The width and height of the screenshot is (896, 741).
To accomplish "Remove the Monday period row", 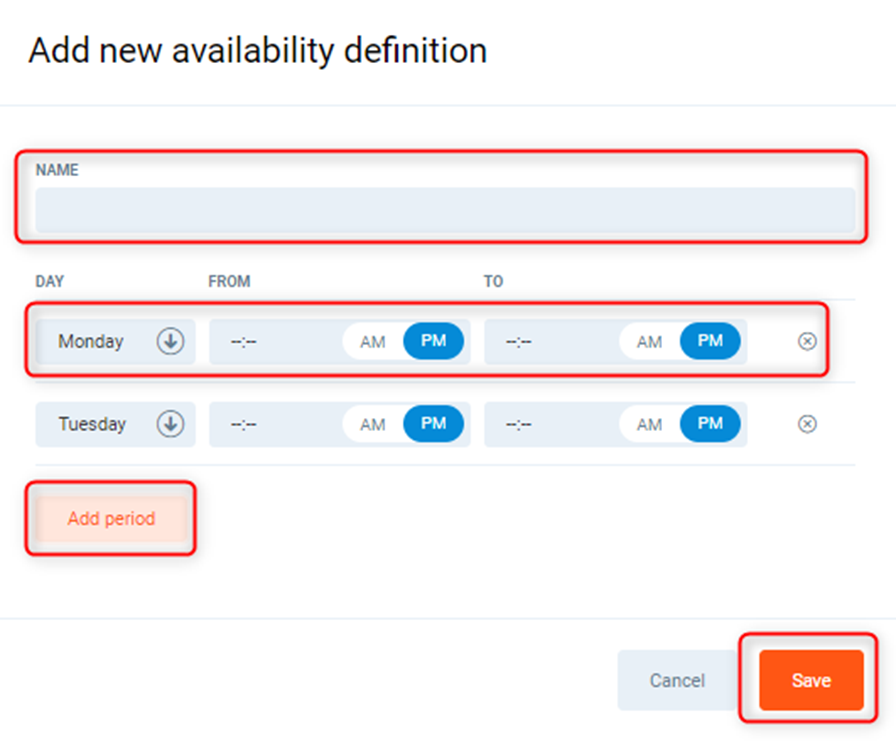I will pyautogui.click(x=807, y=342).
